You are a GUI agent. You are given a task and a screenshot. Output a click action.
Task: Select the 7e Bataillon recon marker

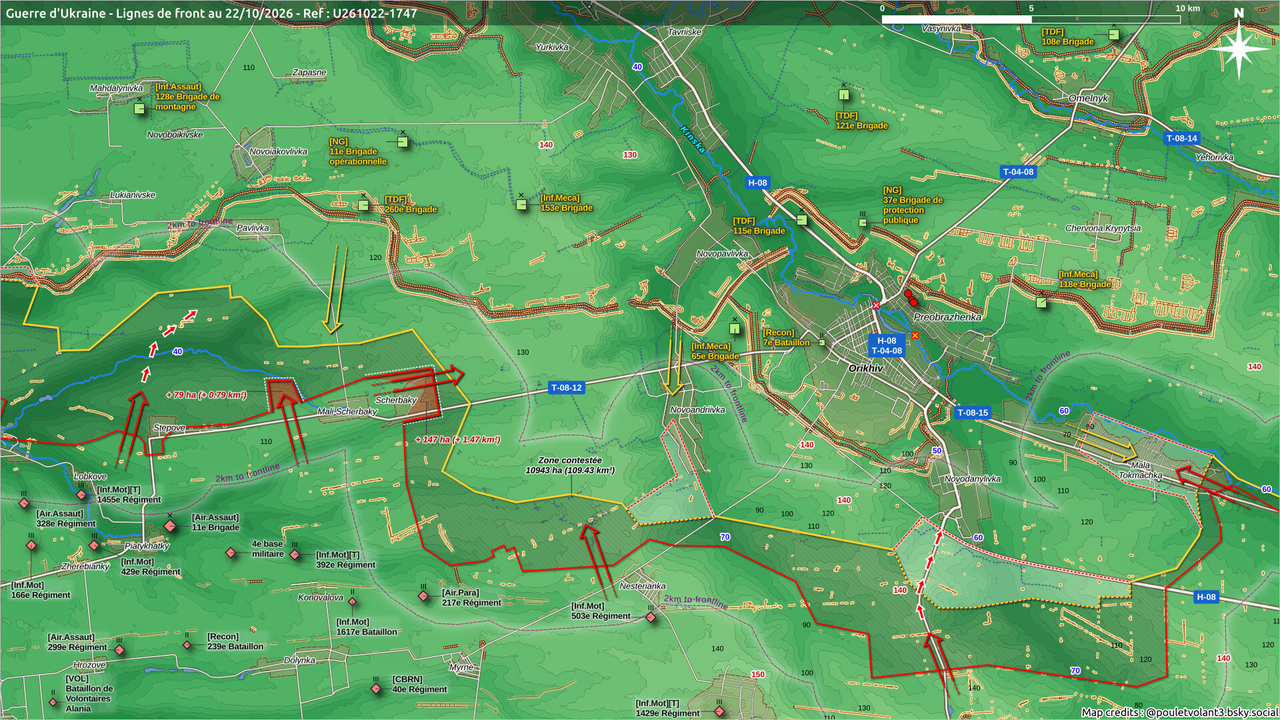pyautogui.click(x=822, y=343)
